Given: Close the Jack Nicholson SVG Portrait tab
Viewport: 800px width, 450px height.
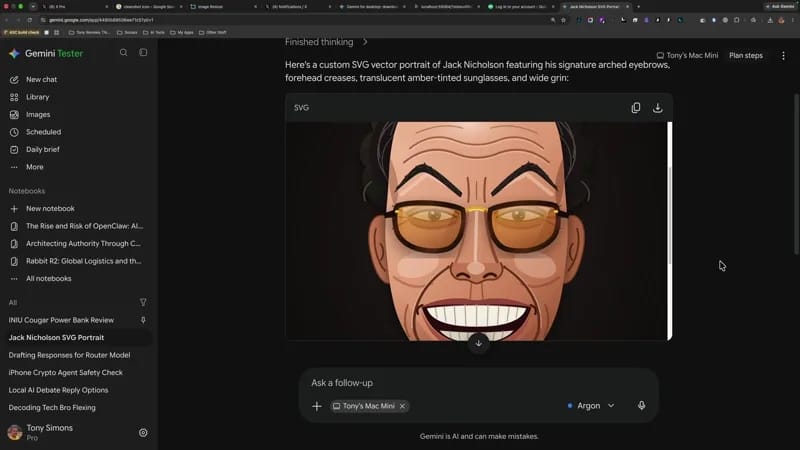Looking at the screenshot, I should tap(628, 7).
